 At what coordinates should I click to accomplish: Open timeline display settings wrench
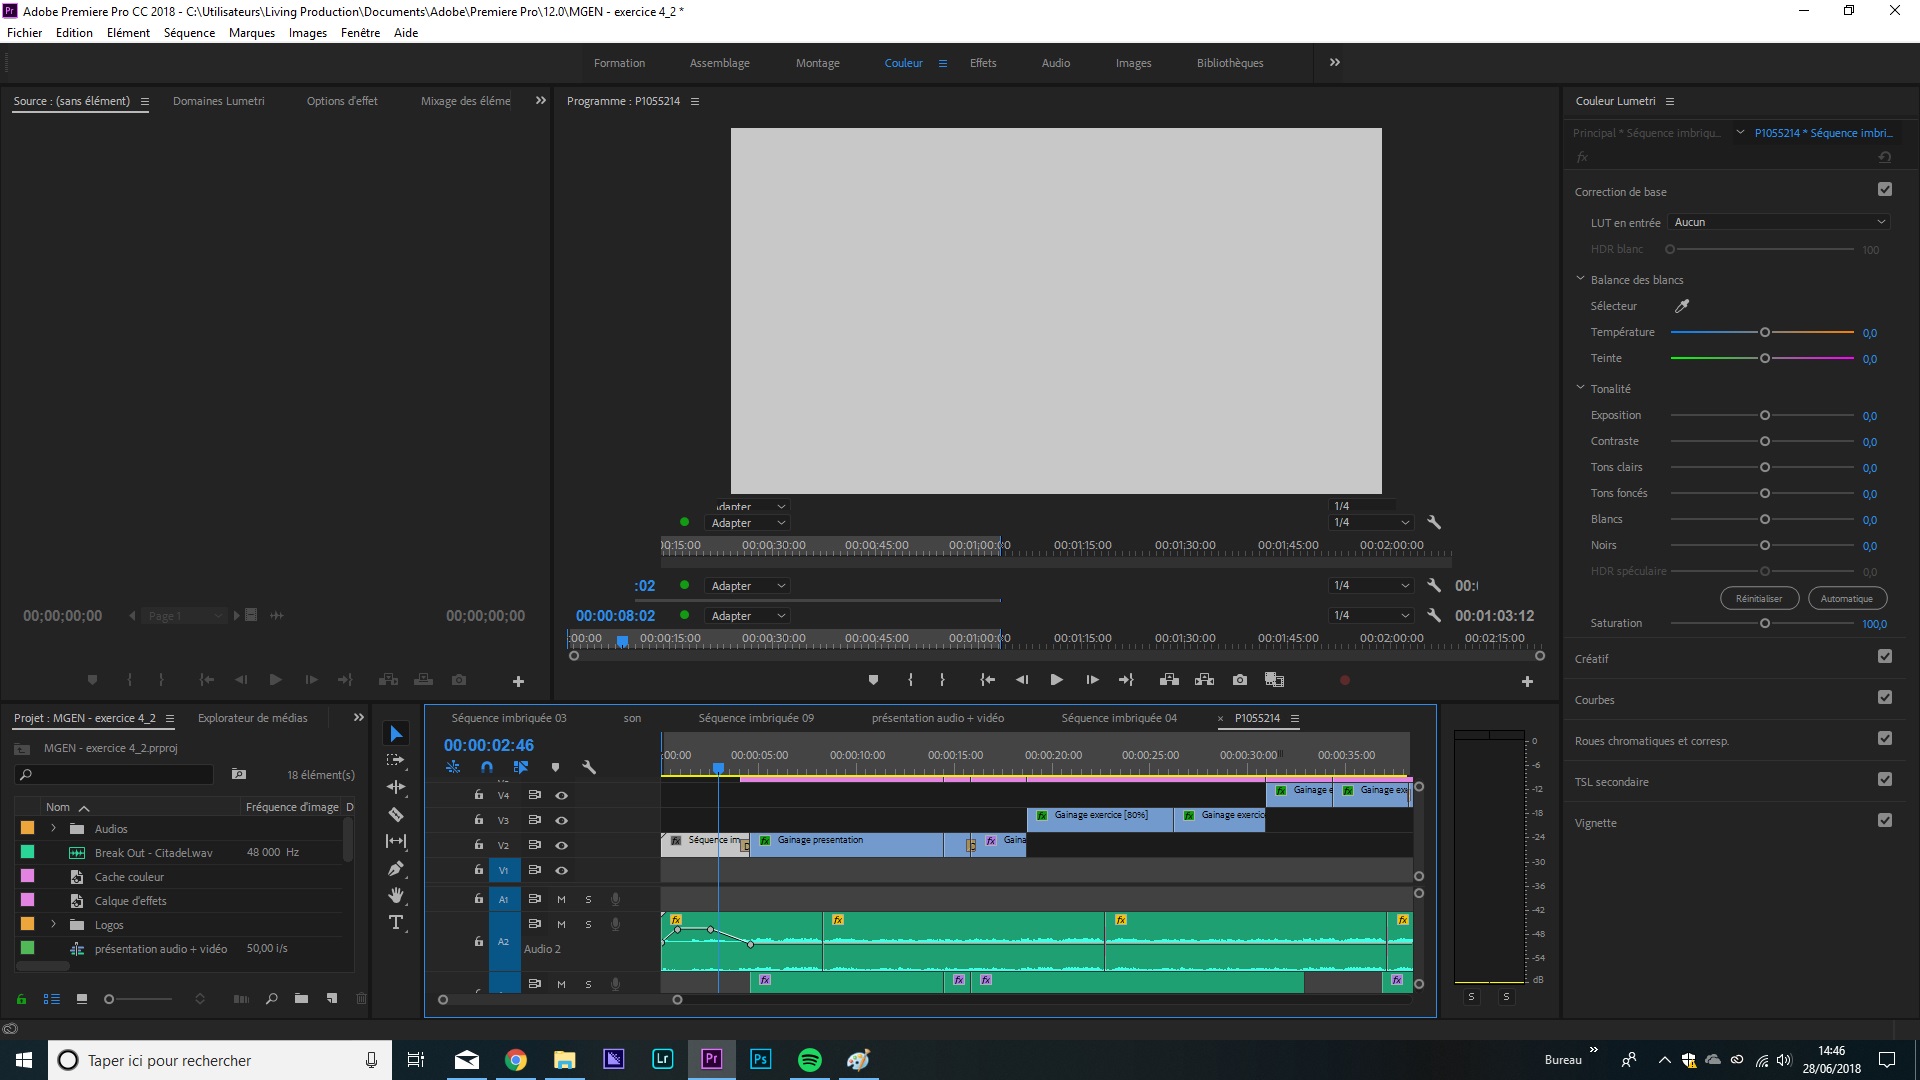coord(589,767)
